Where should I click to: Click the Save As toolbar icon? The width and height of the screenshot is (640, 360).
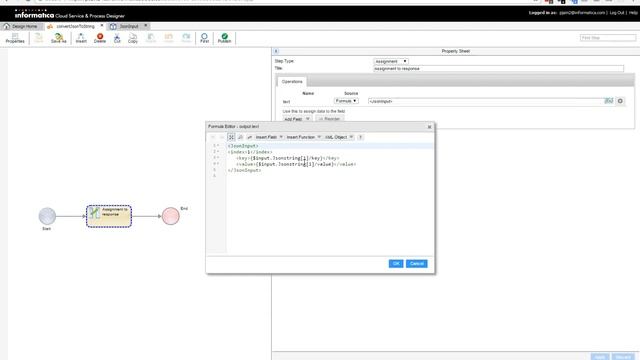[x=59, y=38]
